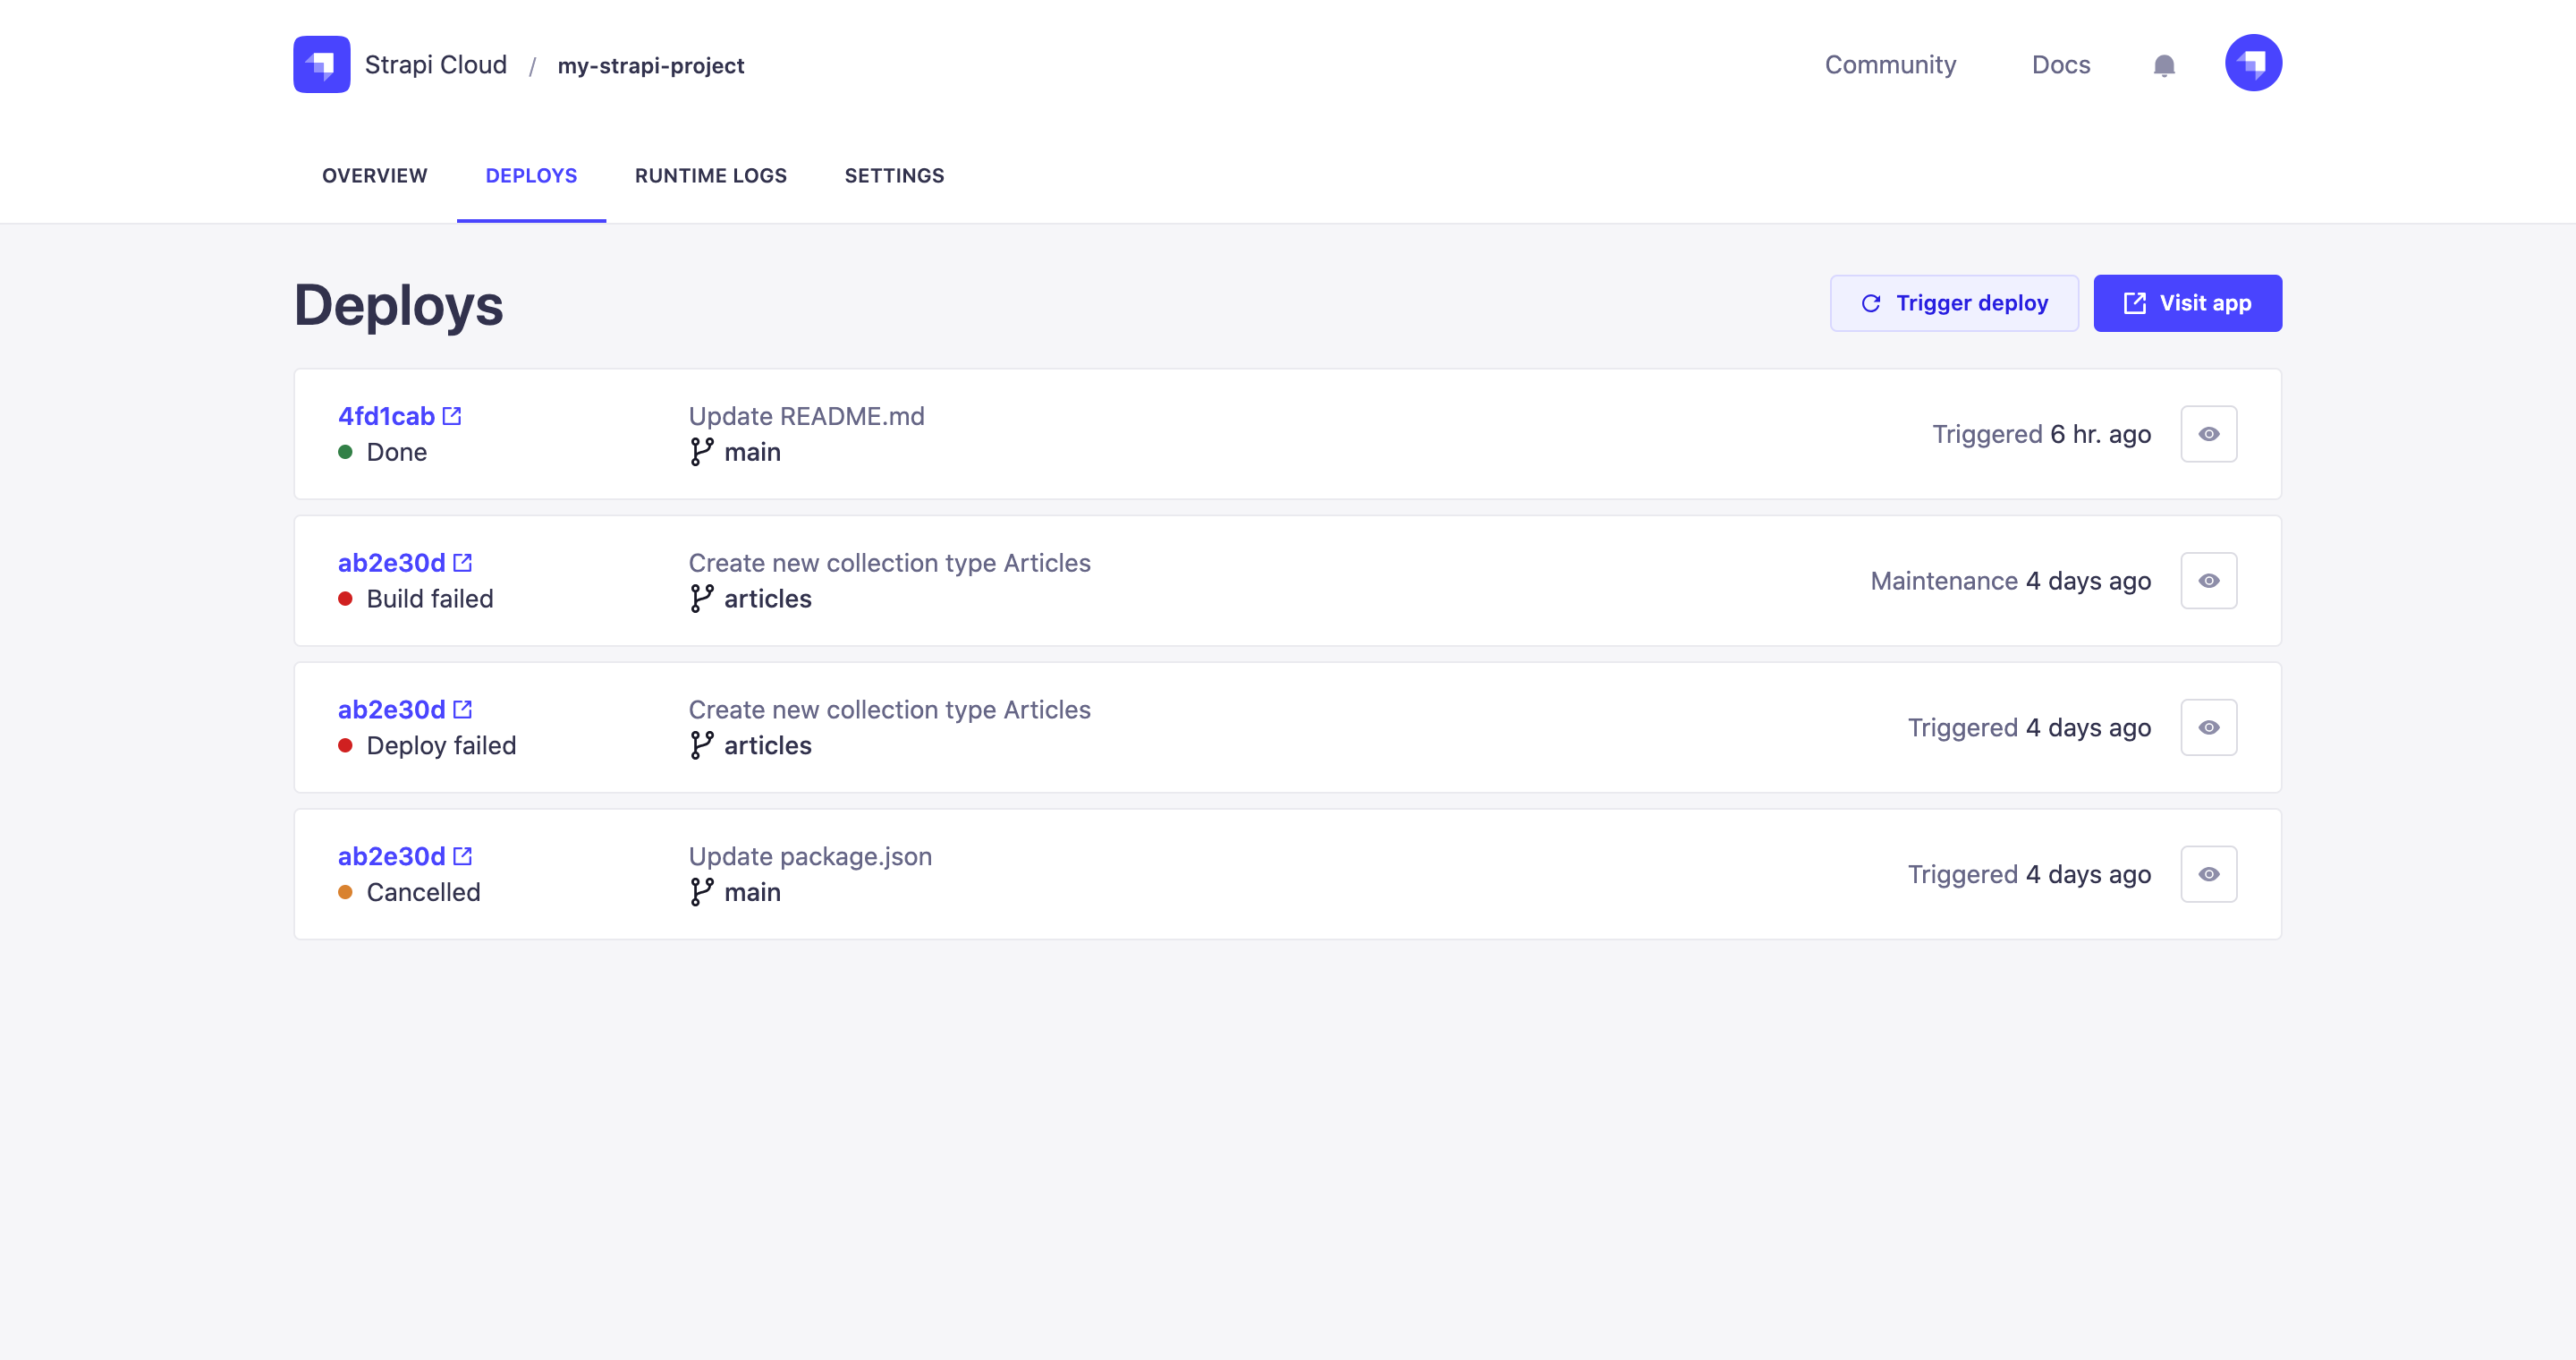This screenshot has width=2576, height=1360.
Task: Open the Community link
Action: [x=1890, y=65]
